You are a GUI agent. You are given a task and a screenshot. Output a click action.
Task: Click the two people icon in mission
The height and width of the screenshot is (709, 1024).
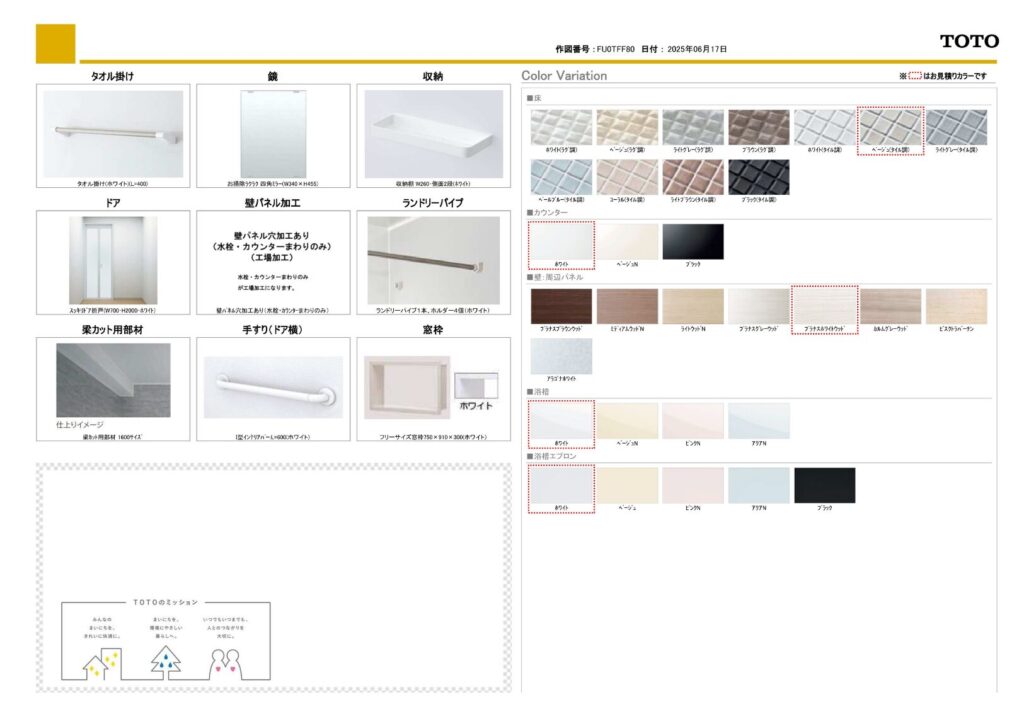[227, 663]
